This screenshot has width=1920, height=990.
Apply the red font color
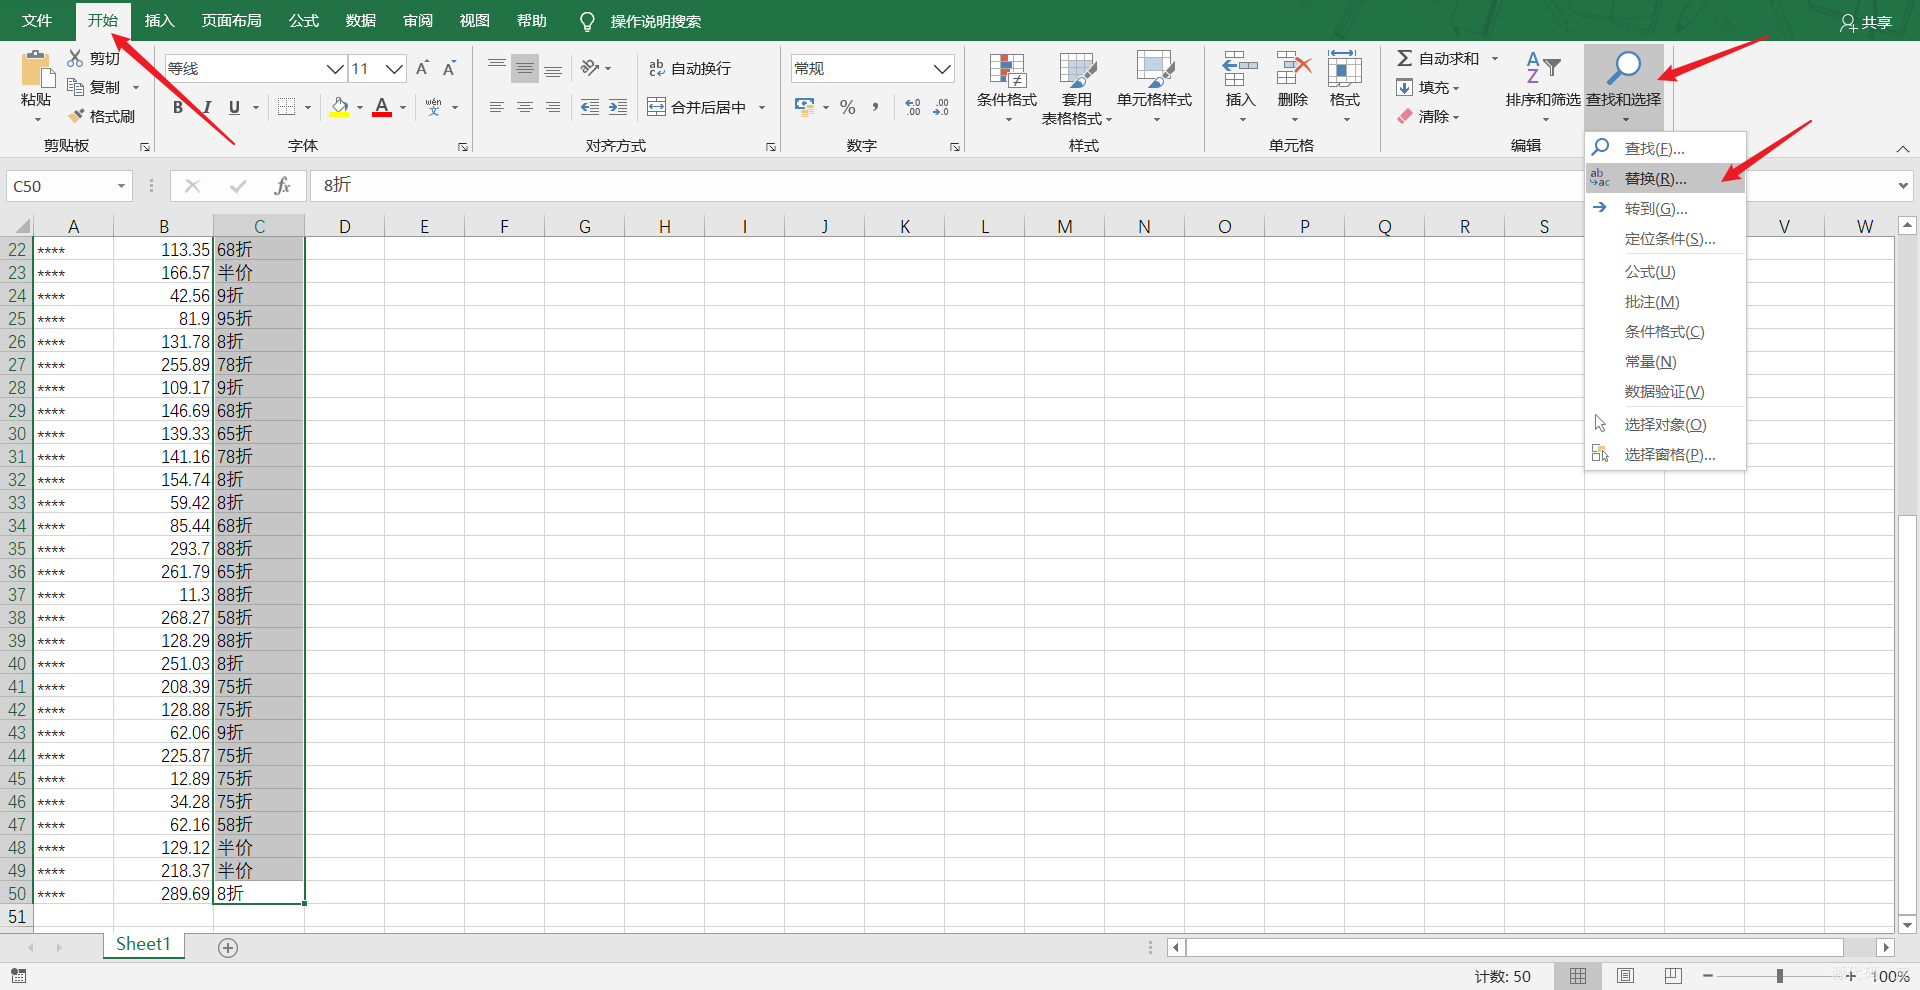coord(382,107)
